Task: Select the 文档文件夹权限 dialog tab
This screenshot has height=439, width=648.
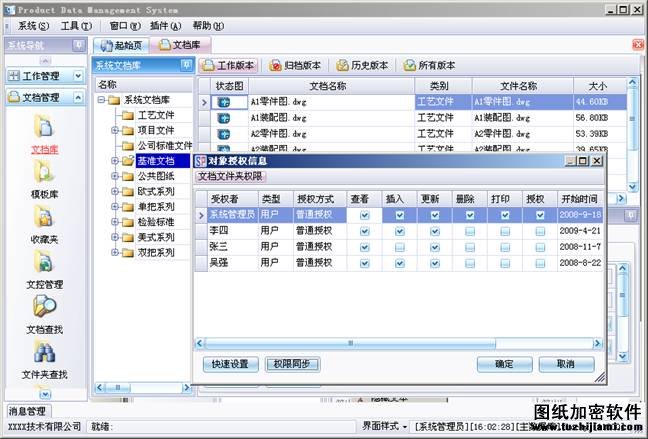Action: click(230, 177)
